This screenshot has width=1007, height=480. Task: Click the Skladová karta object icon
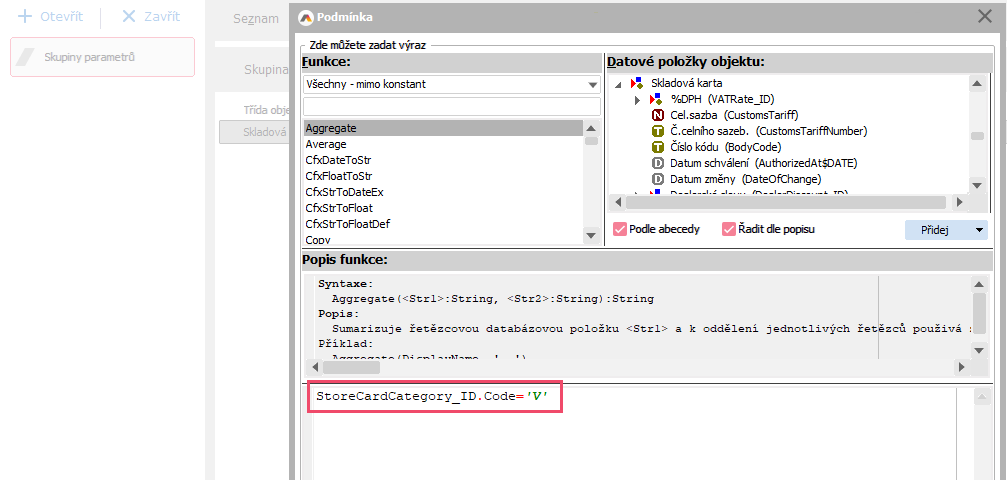(x=637, y=83)
